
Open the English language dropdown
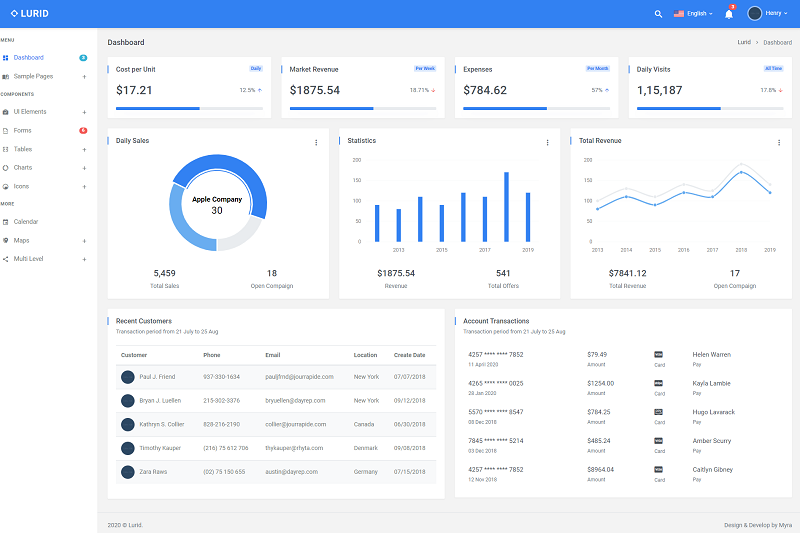[693, 14]
